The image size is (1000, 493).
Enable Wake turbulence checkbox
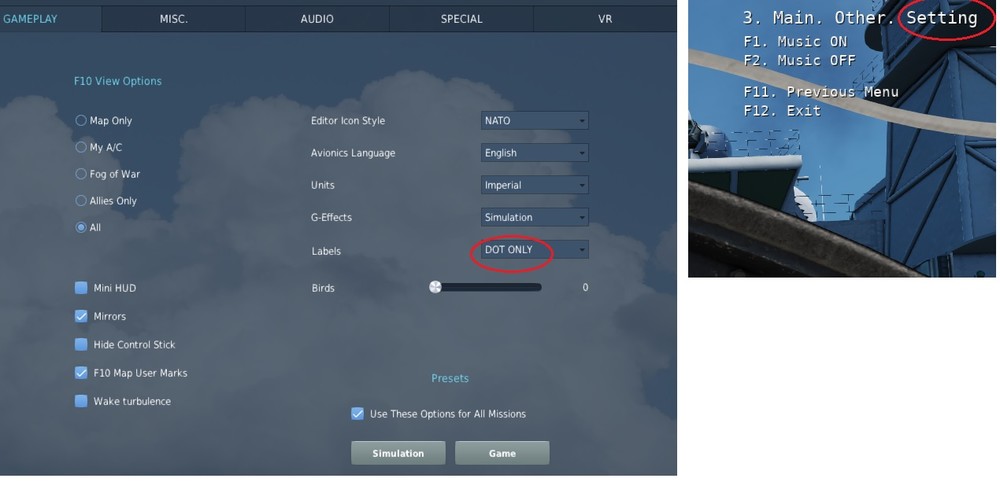click(81, 401)
